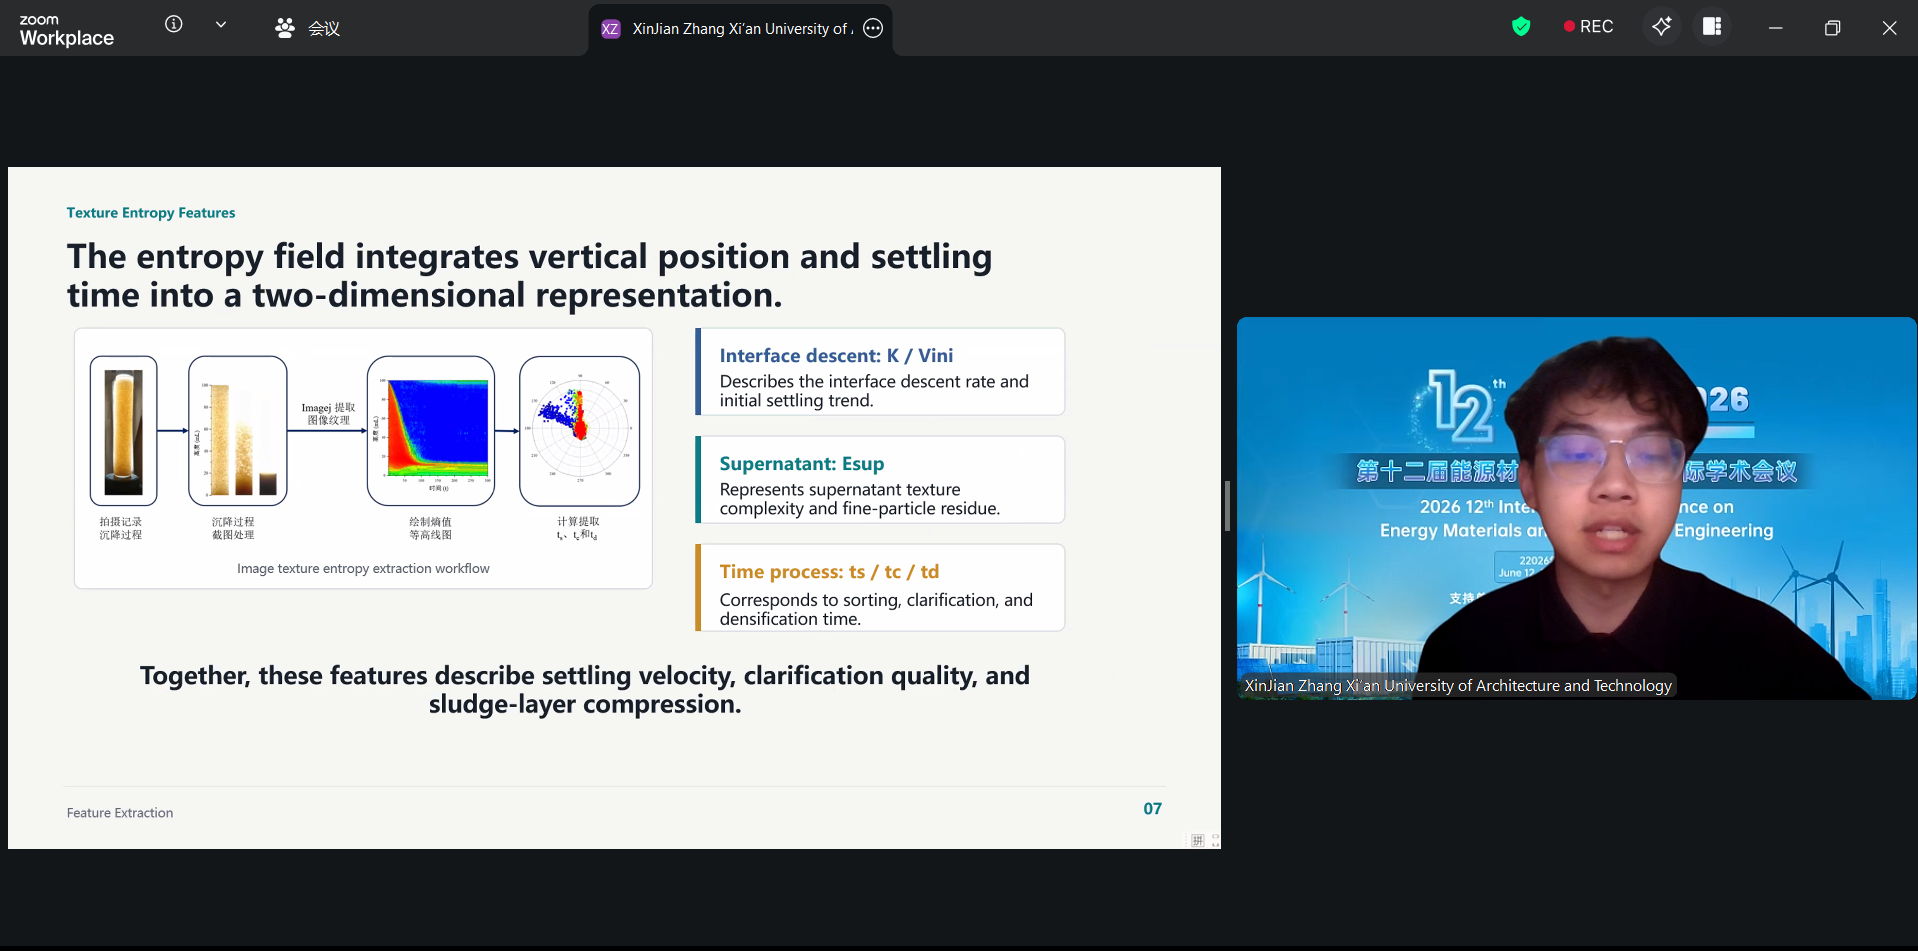Click the shared slide content area
The height and width of the screenshot is (951, 1918).
point(614,508)
